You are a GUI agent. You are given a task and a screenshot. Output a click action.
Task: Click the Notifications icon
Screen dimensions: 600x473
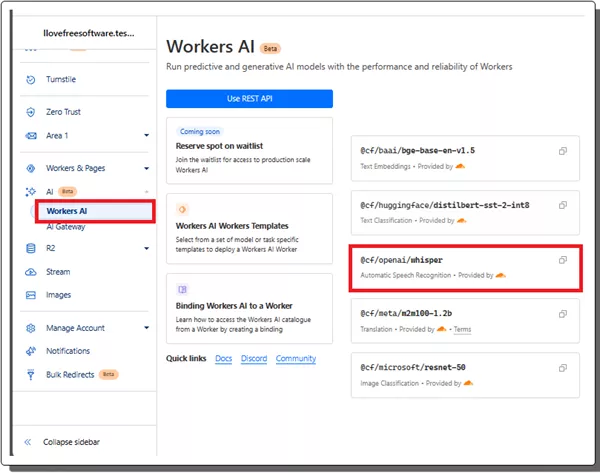31,351
